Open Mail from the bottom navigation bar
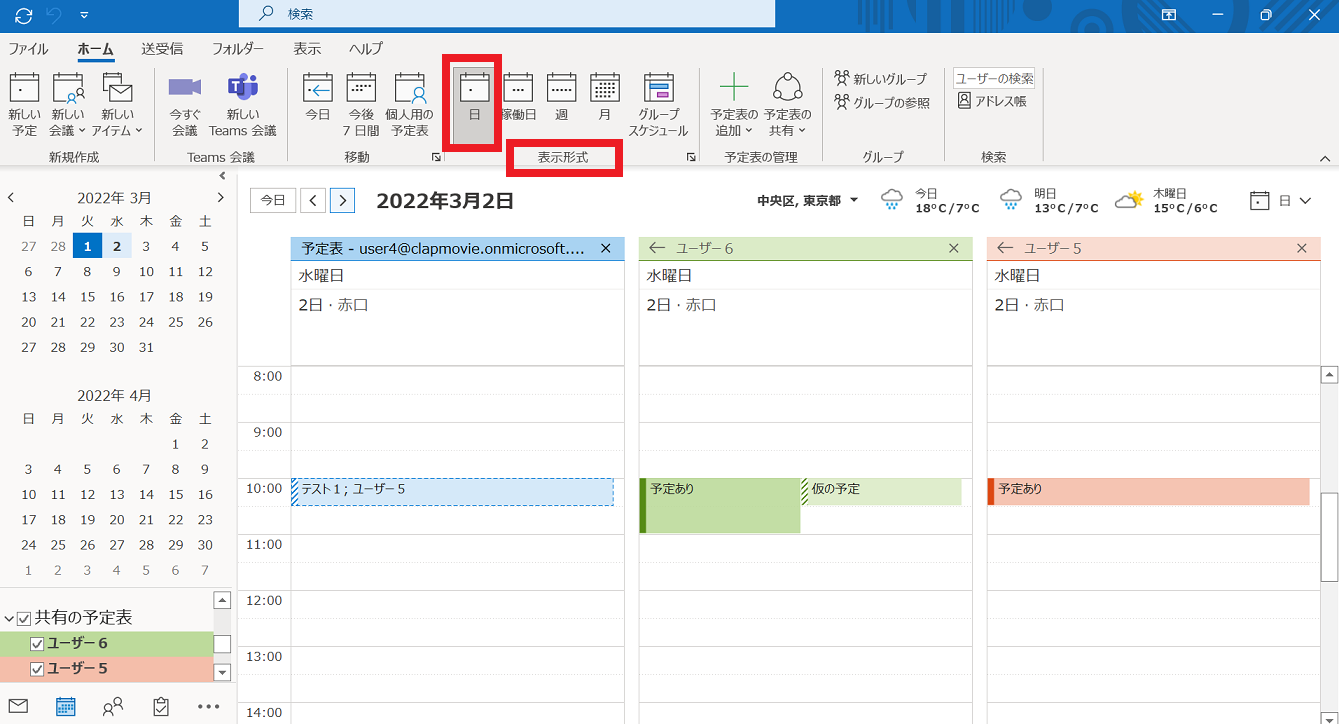Screen dimensions: 1339x724 pyautogui.click(x=18, y=706)
